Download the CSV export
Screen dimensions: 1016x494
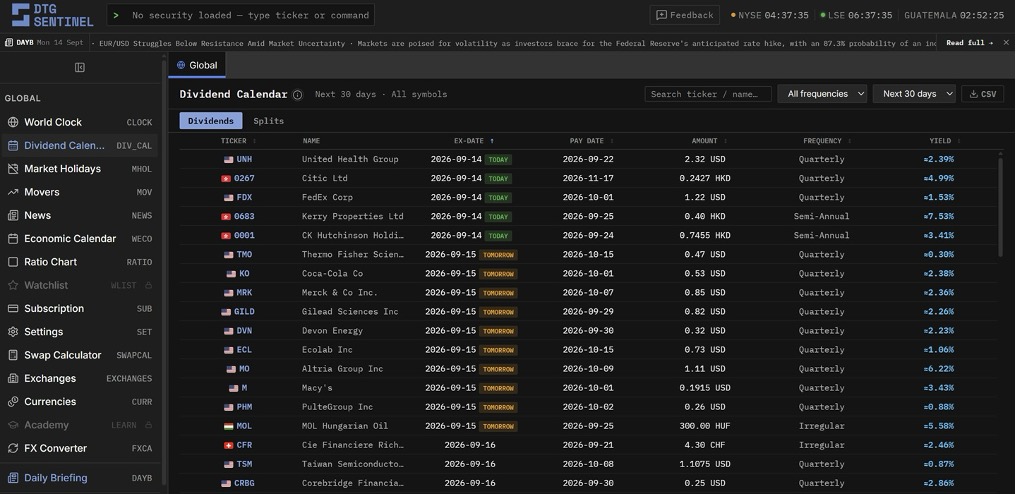(982, 94)
